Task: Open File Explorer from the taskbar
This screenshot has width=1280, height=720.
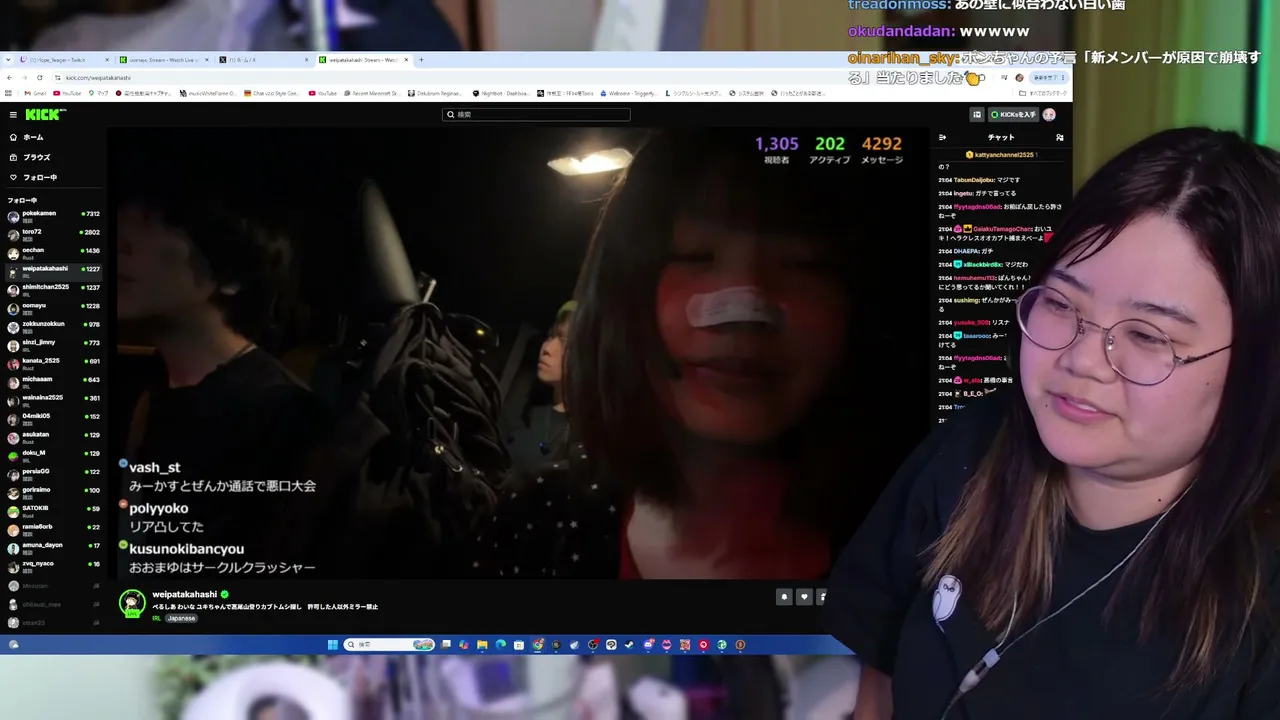Action: 482,645
